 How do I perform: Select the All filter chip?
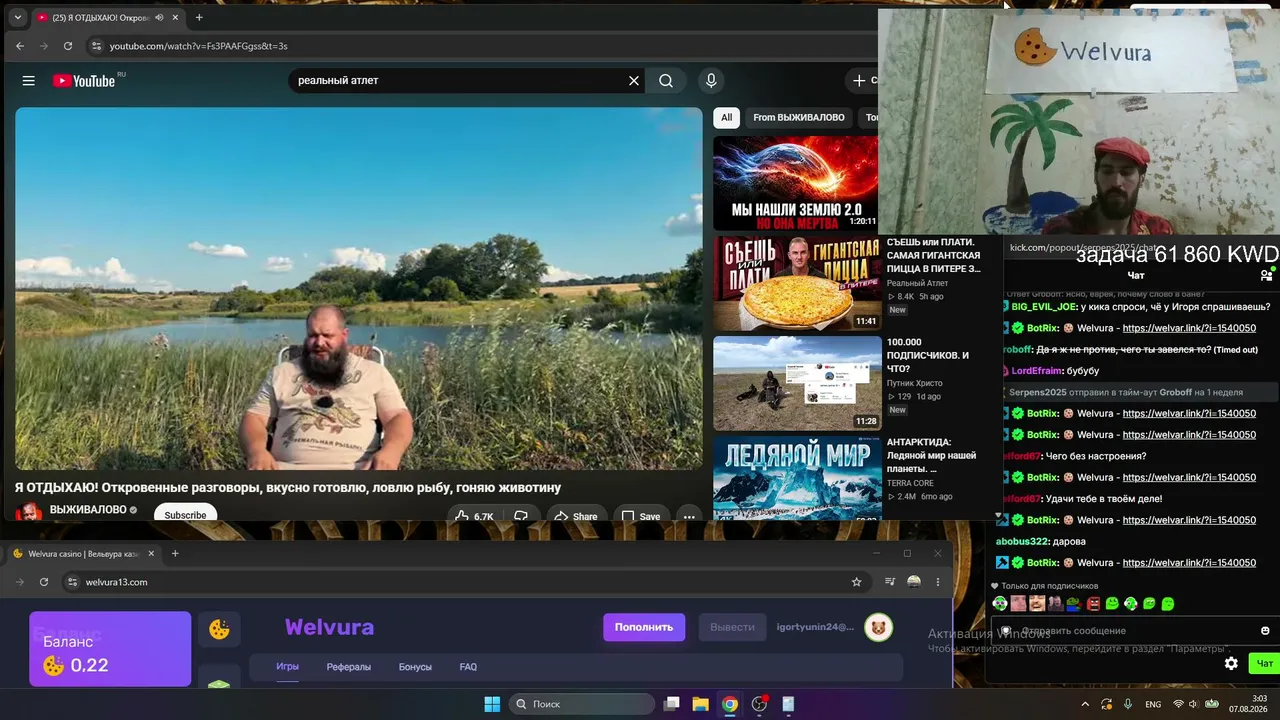727,118
